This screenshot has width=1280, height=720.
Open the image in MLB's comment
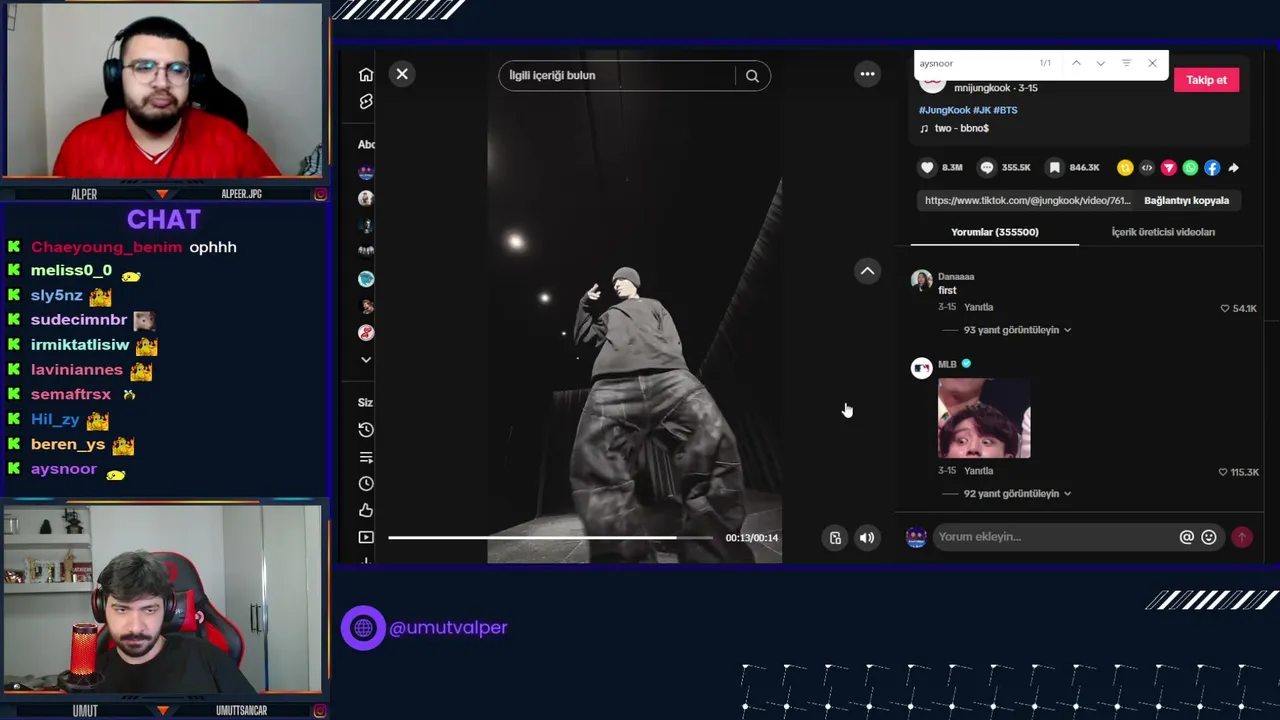[x=984, y=418]
